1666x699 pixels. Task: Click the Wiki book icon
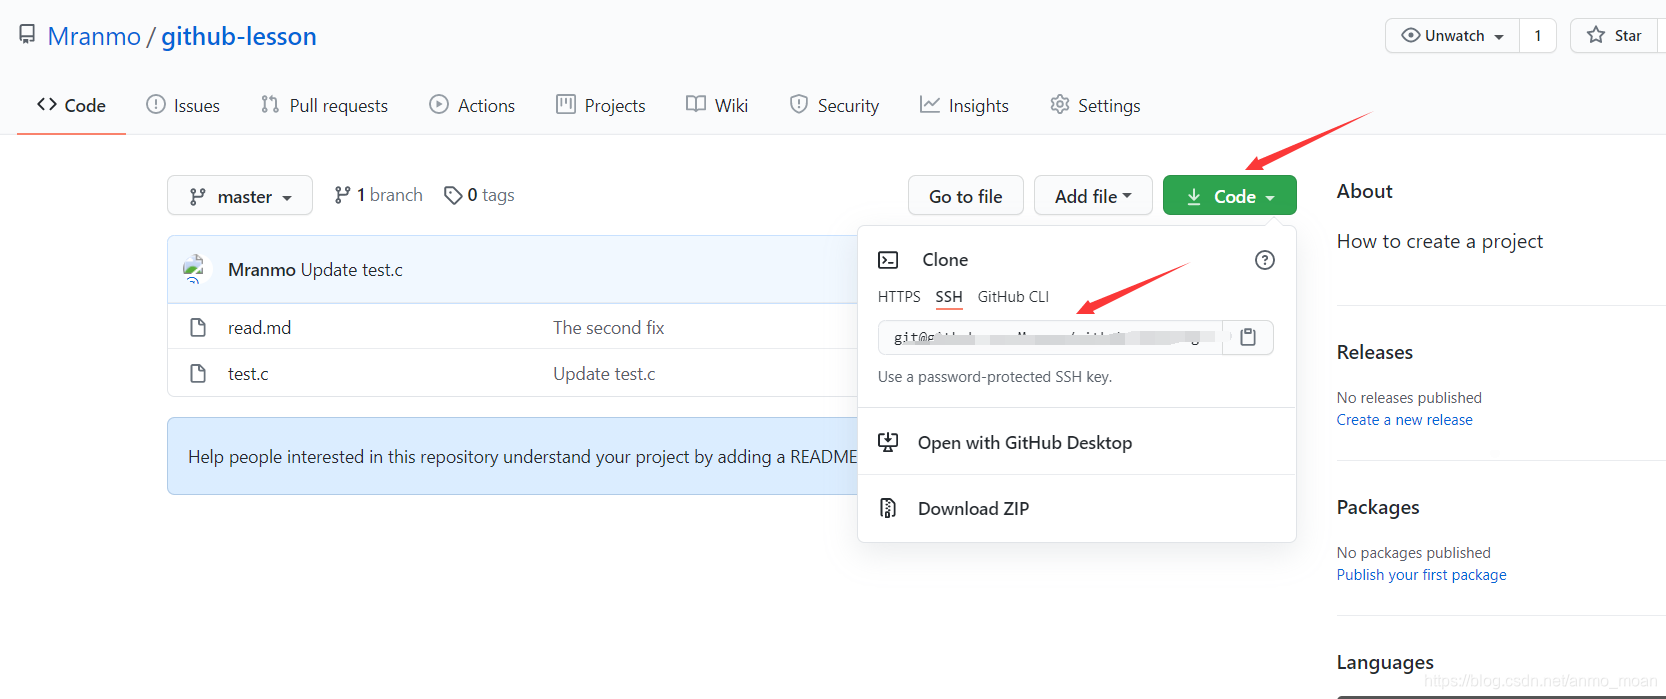pyautogui.click(x=696, y=104)
